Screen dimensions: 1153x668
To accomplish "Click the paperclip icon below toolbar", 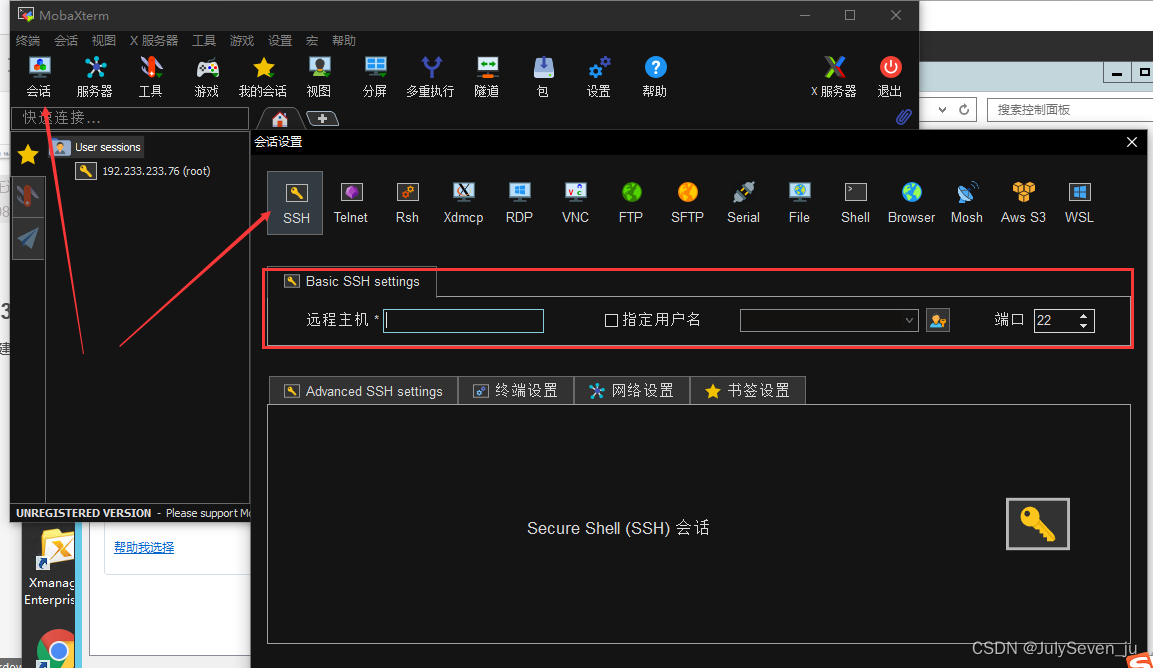I will [x=904, y=117].
